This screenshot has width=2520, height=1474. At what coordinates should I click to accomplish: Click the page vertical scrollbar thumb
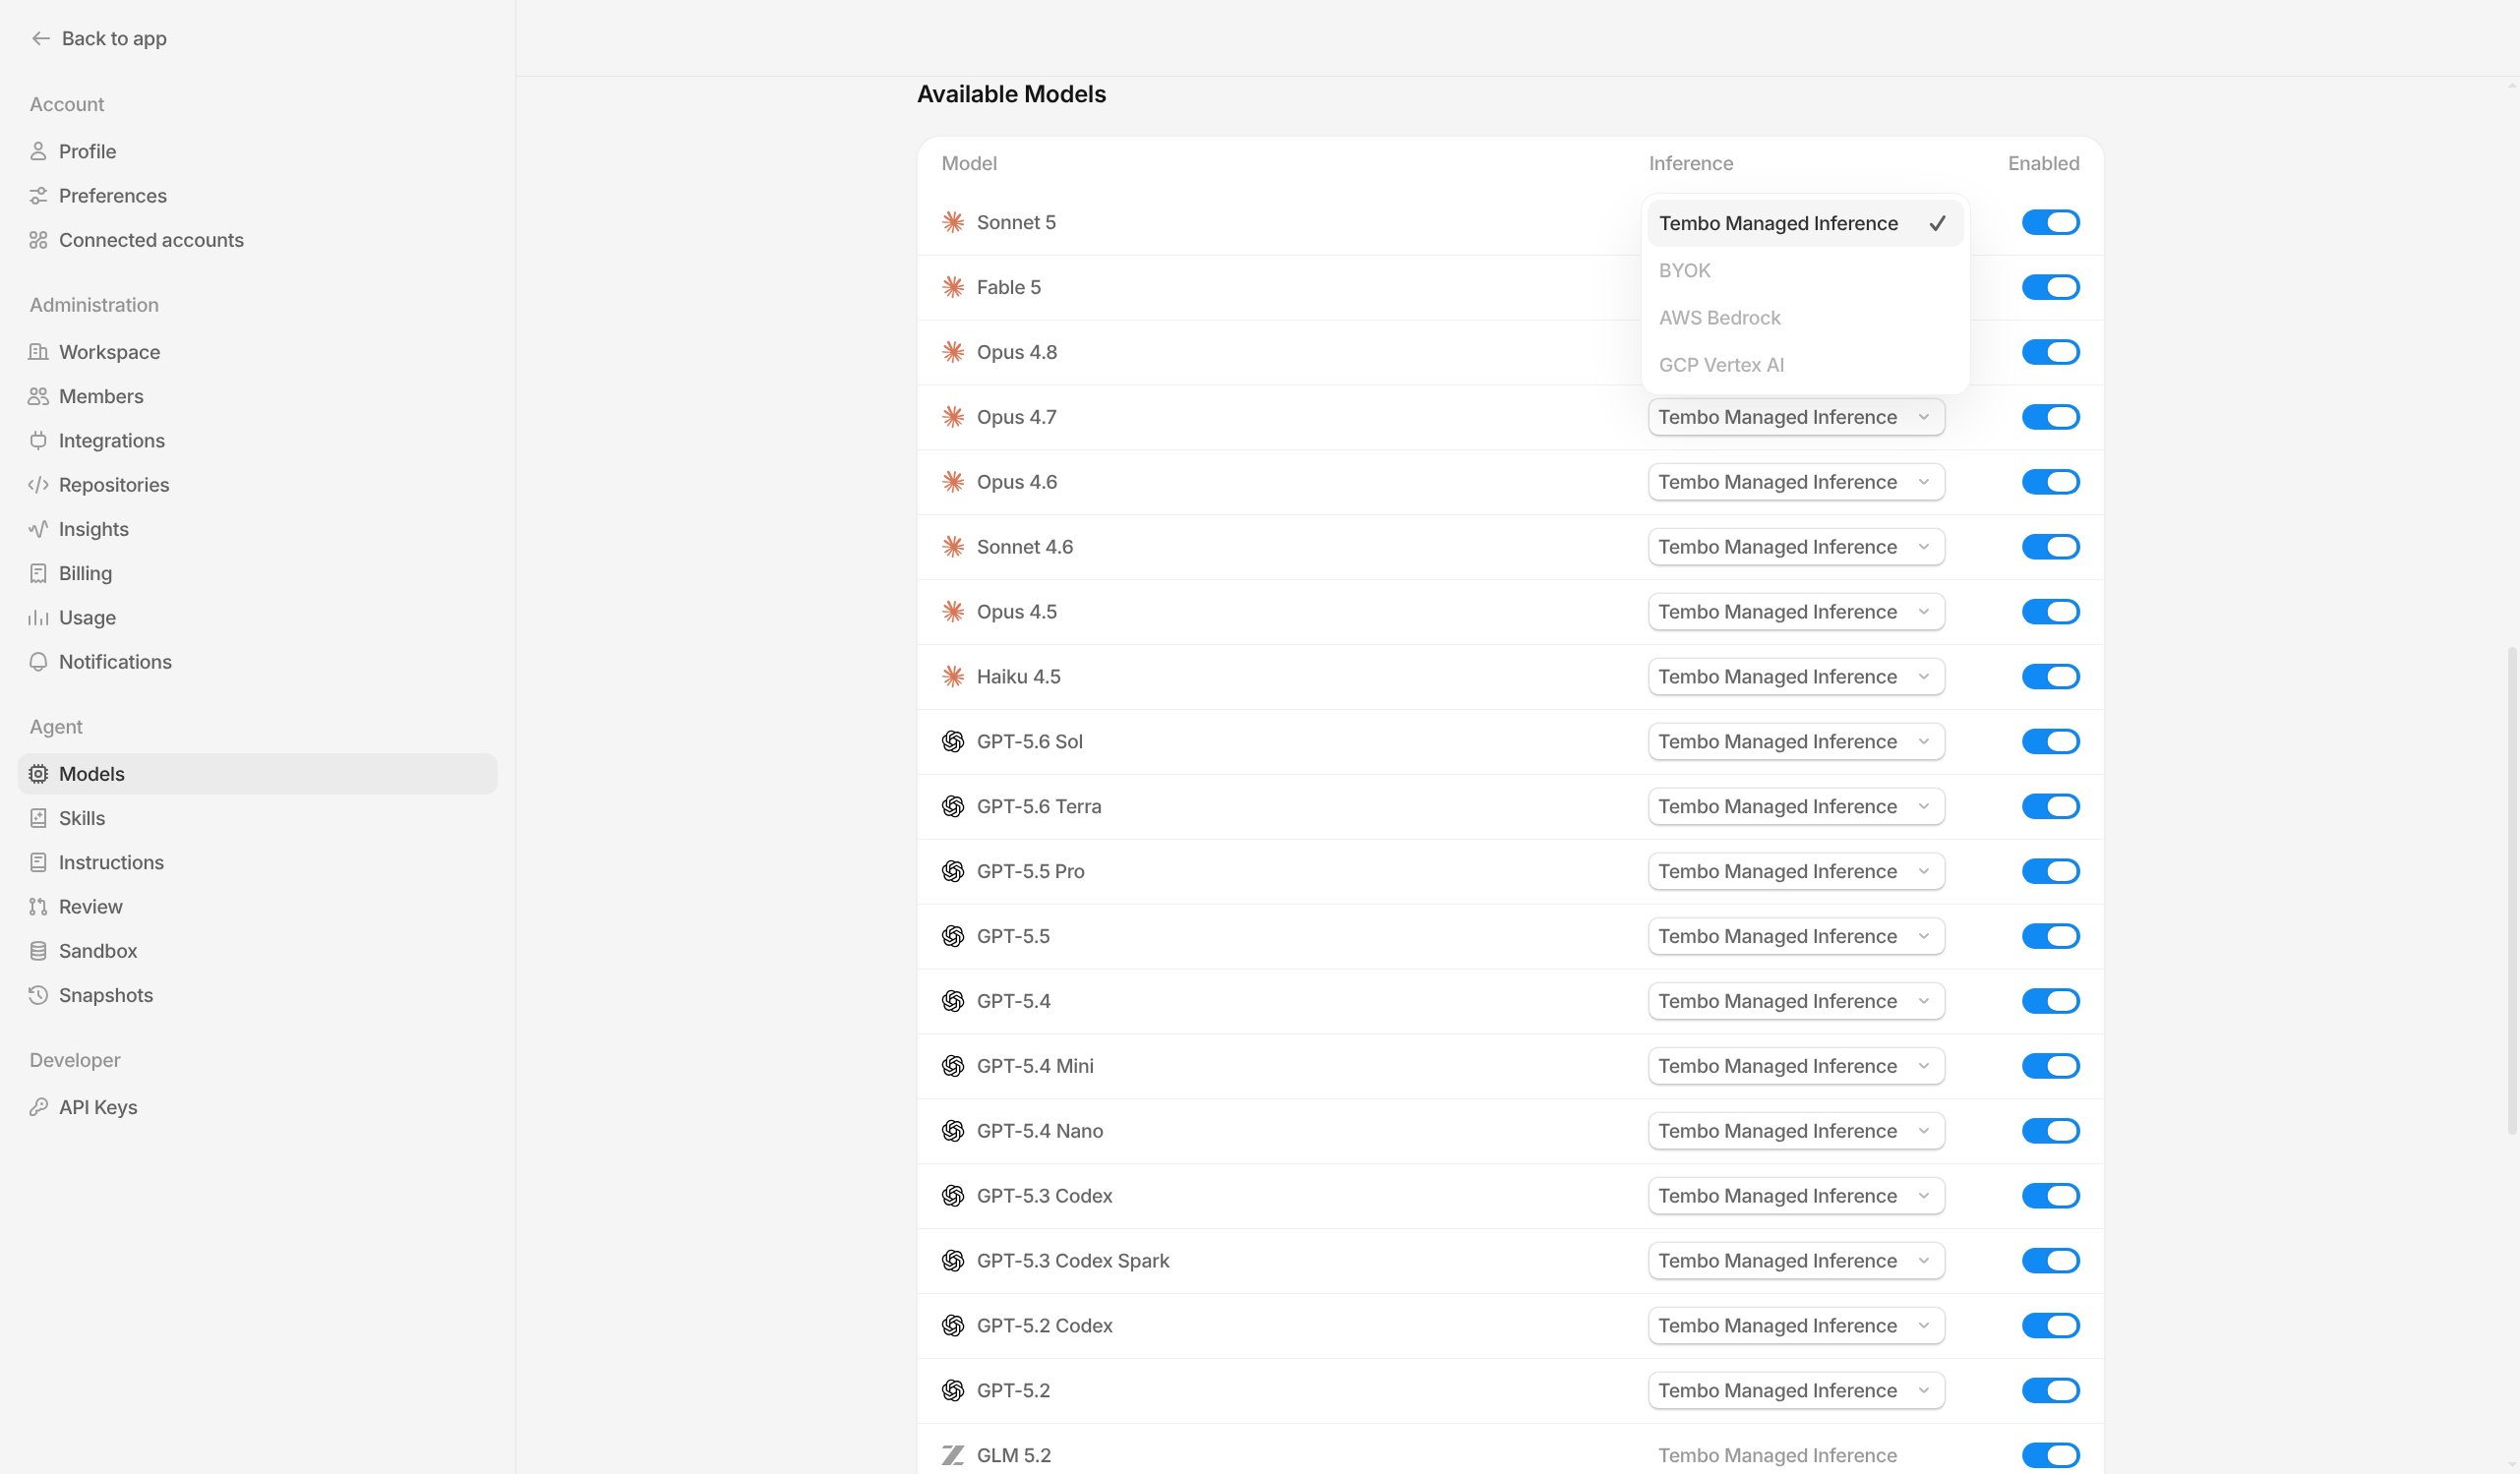(x=2511, y=890)
